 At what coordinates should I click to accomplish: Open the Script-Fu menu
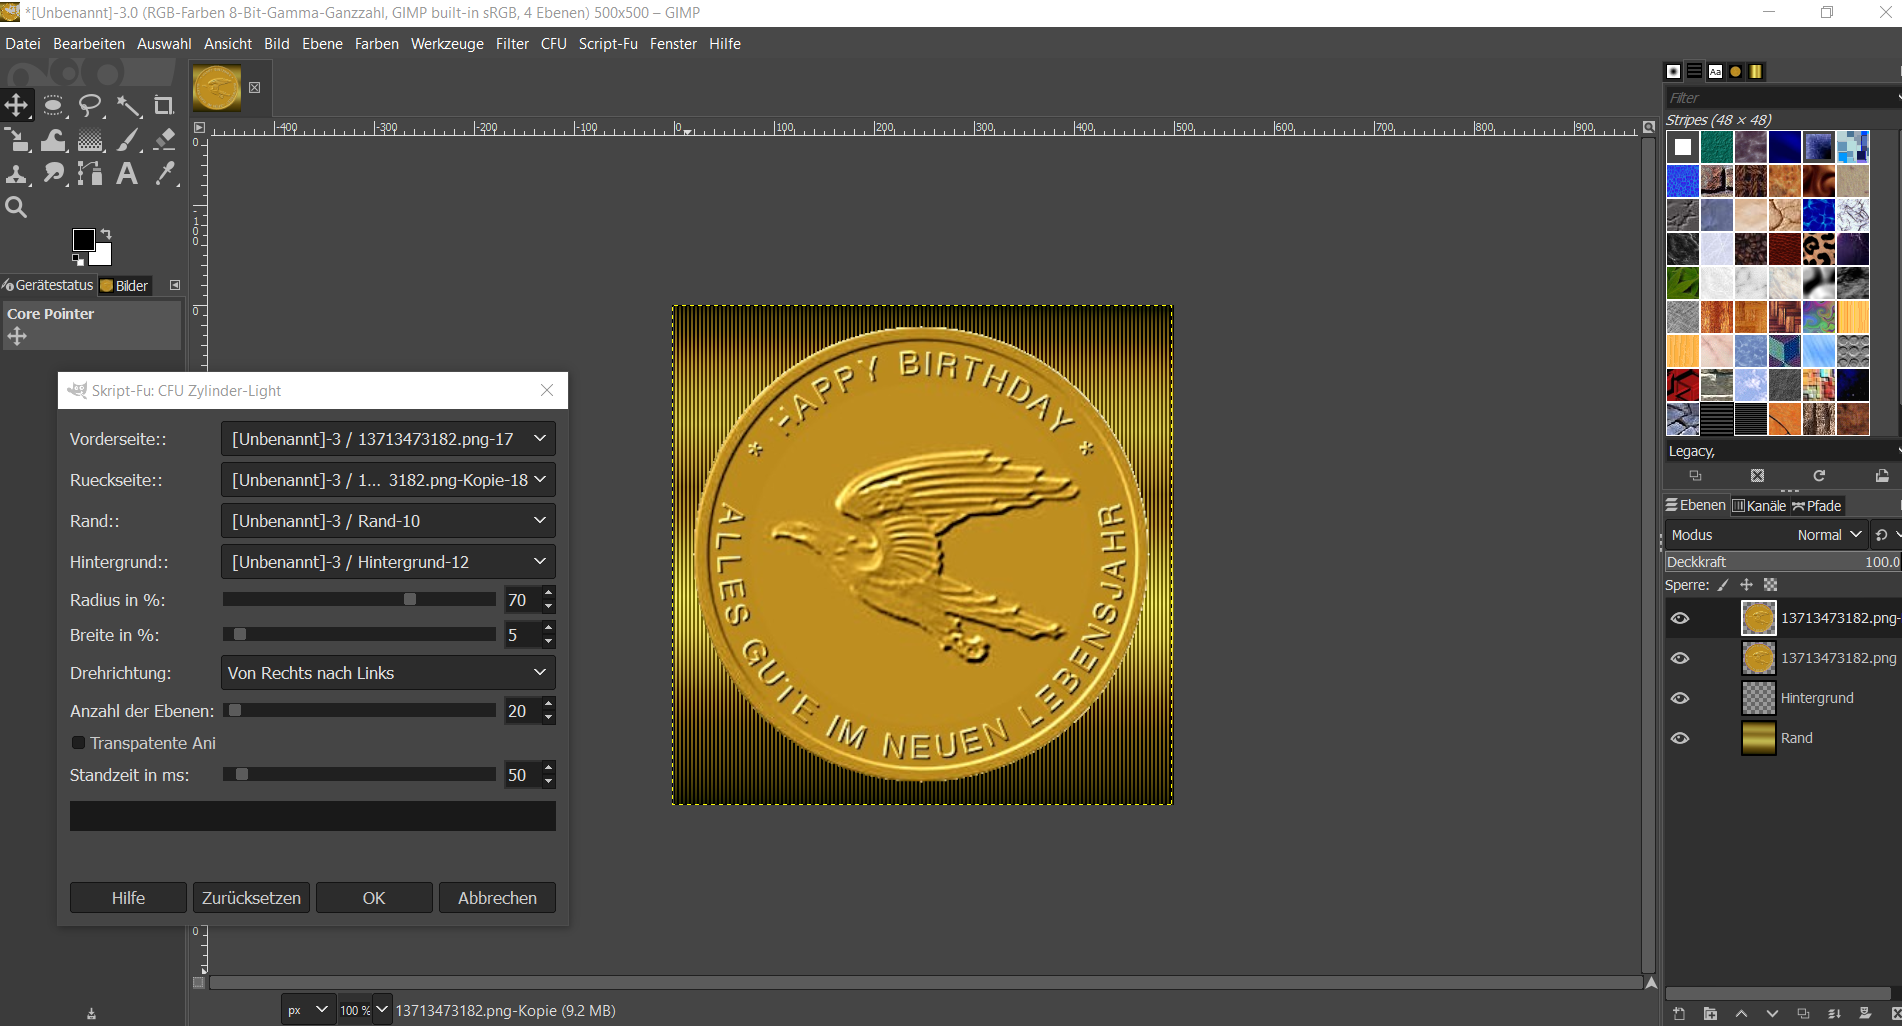607,44
